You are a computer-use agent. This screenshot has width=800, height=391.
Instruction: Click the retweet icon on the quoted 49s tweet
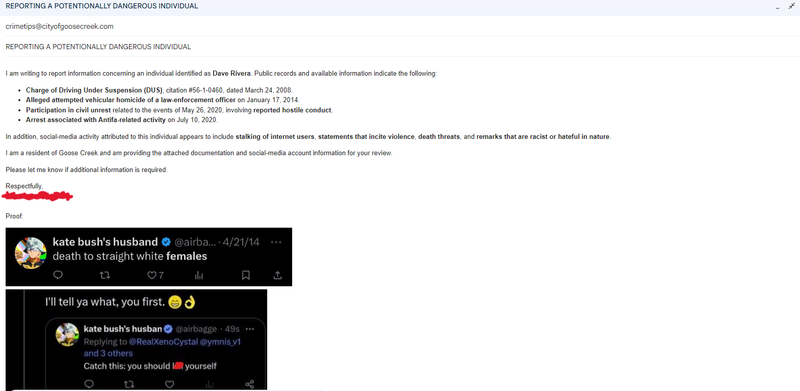click(129, 384)
